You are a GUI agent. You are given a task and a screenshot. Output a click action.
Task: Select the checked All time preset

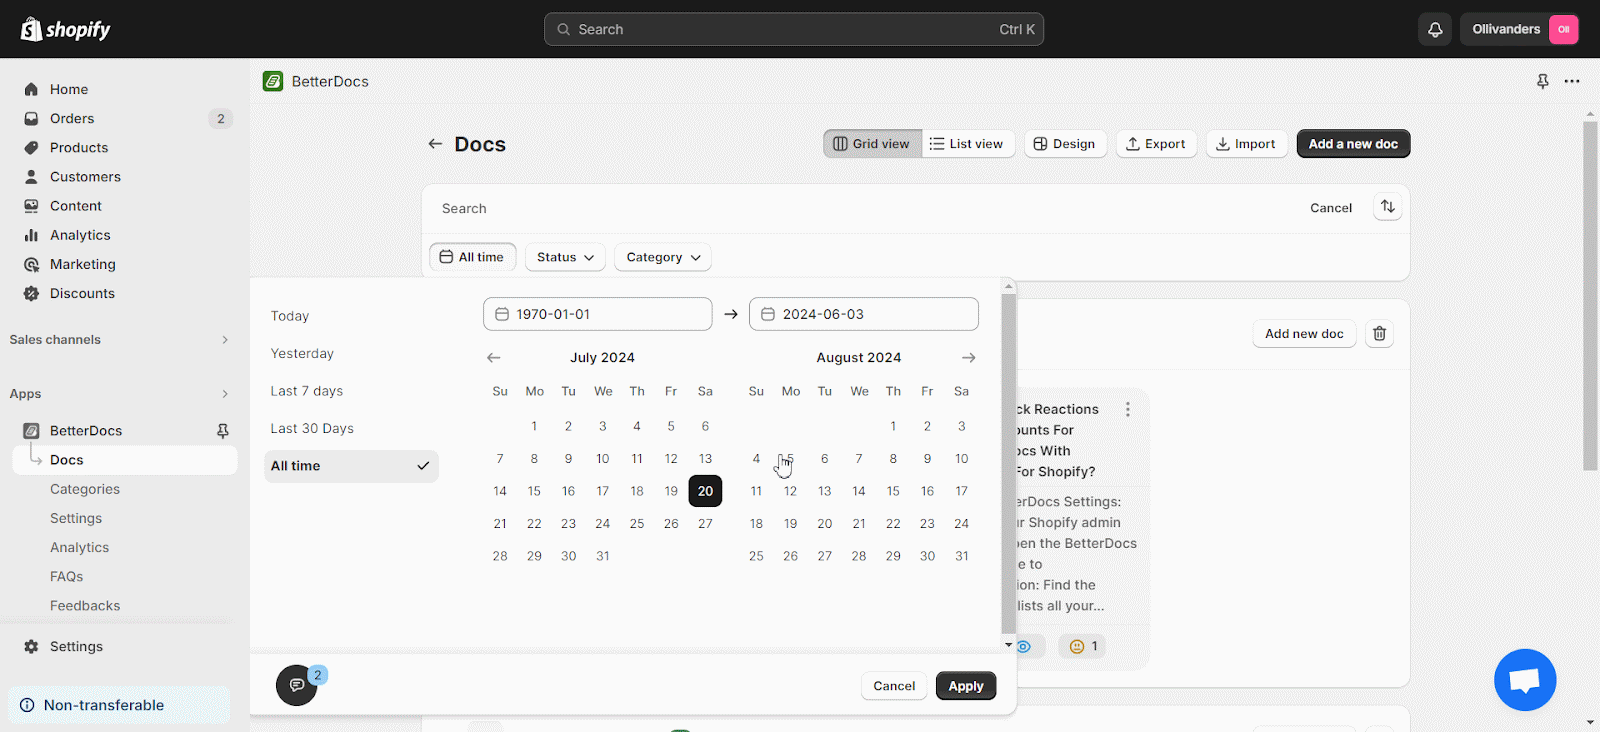pyautogui.click(x=351, y=466)
